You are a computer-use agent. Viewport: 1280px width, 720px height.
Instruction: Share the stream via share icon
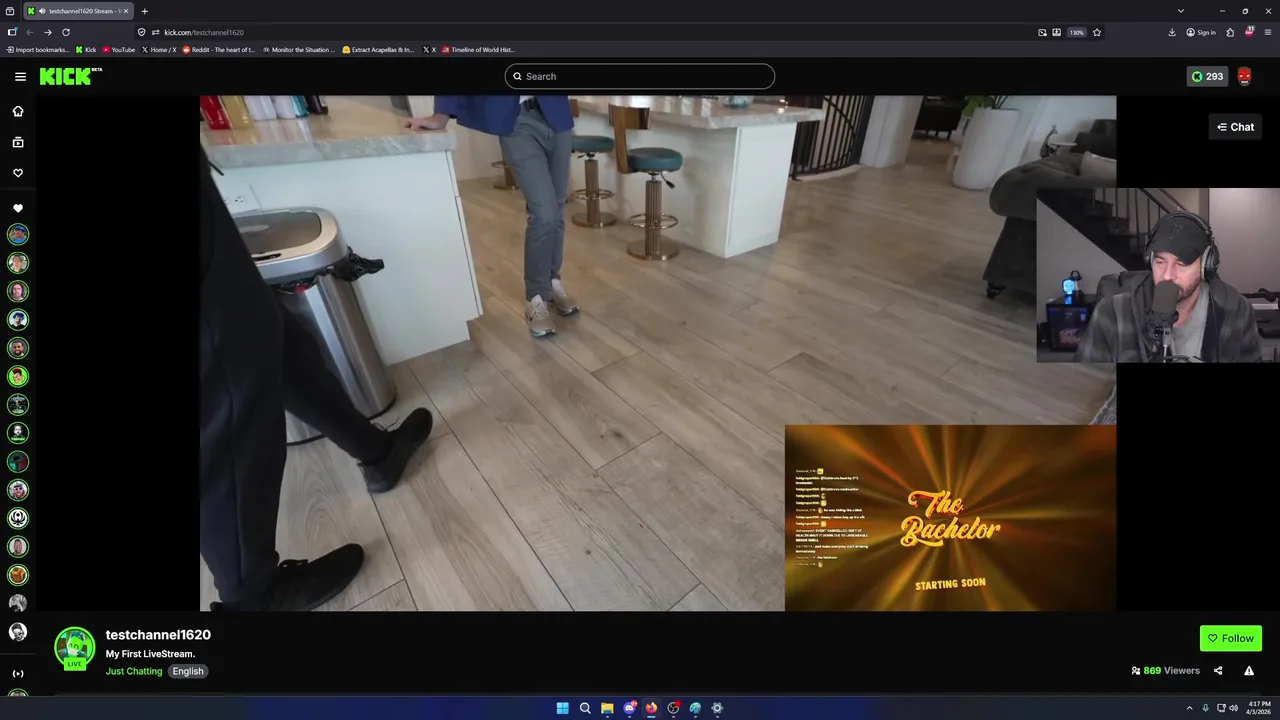pos(1218,671)
